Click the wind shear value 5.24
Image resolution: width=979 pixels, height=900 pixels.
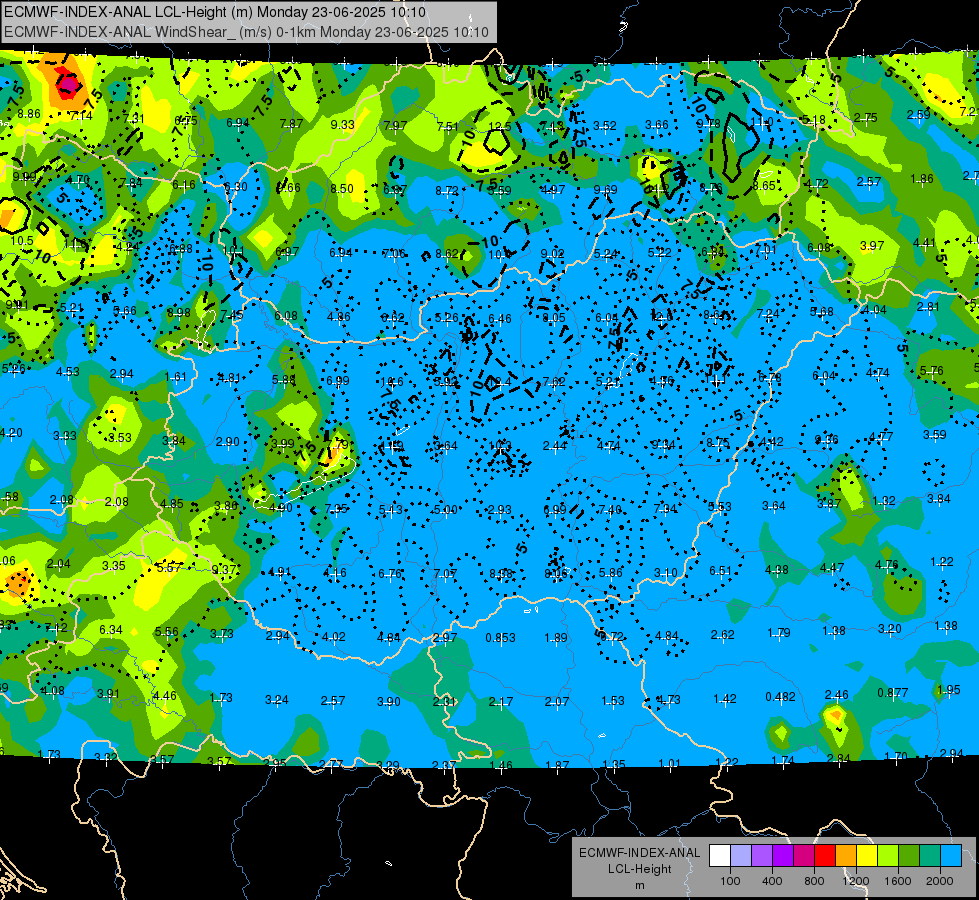click(x=606, y=254)
